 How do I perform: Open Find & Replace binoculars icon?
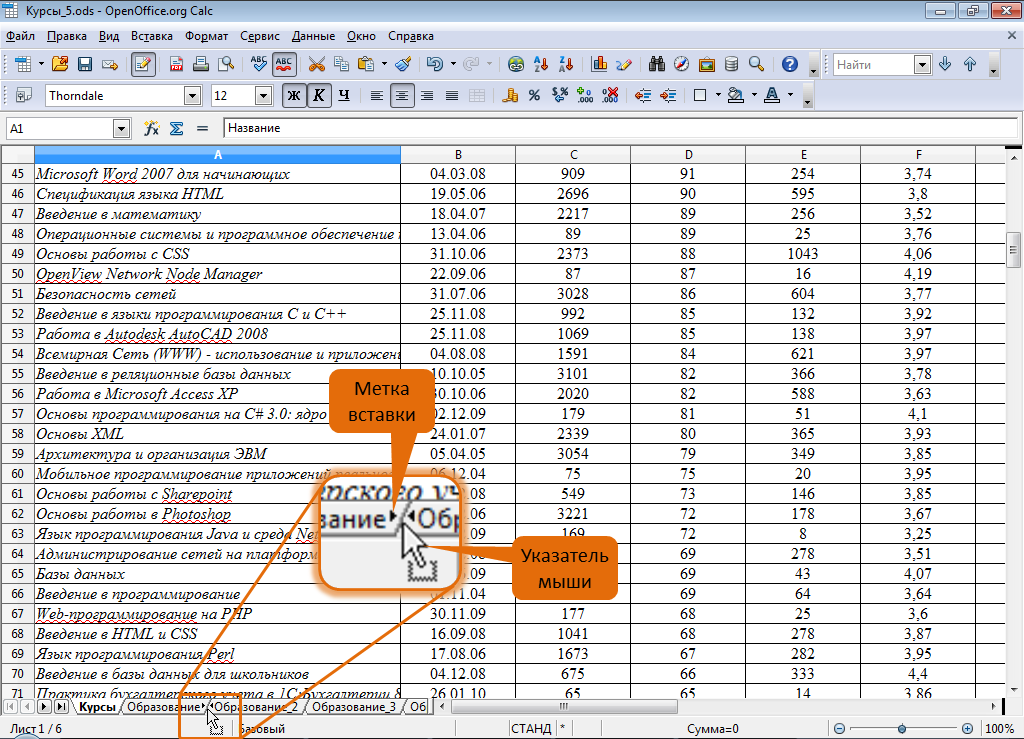pos(657,65)
